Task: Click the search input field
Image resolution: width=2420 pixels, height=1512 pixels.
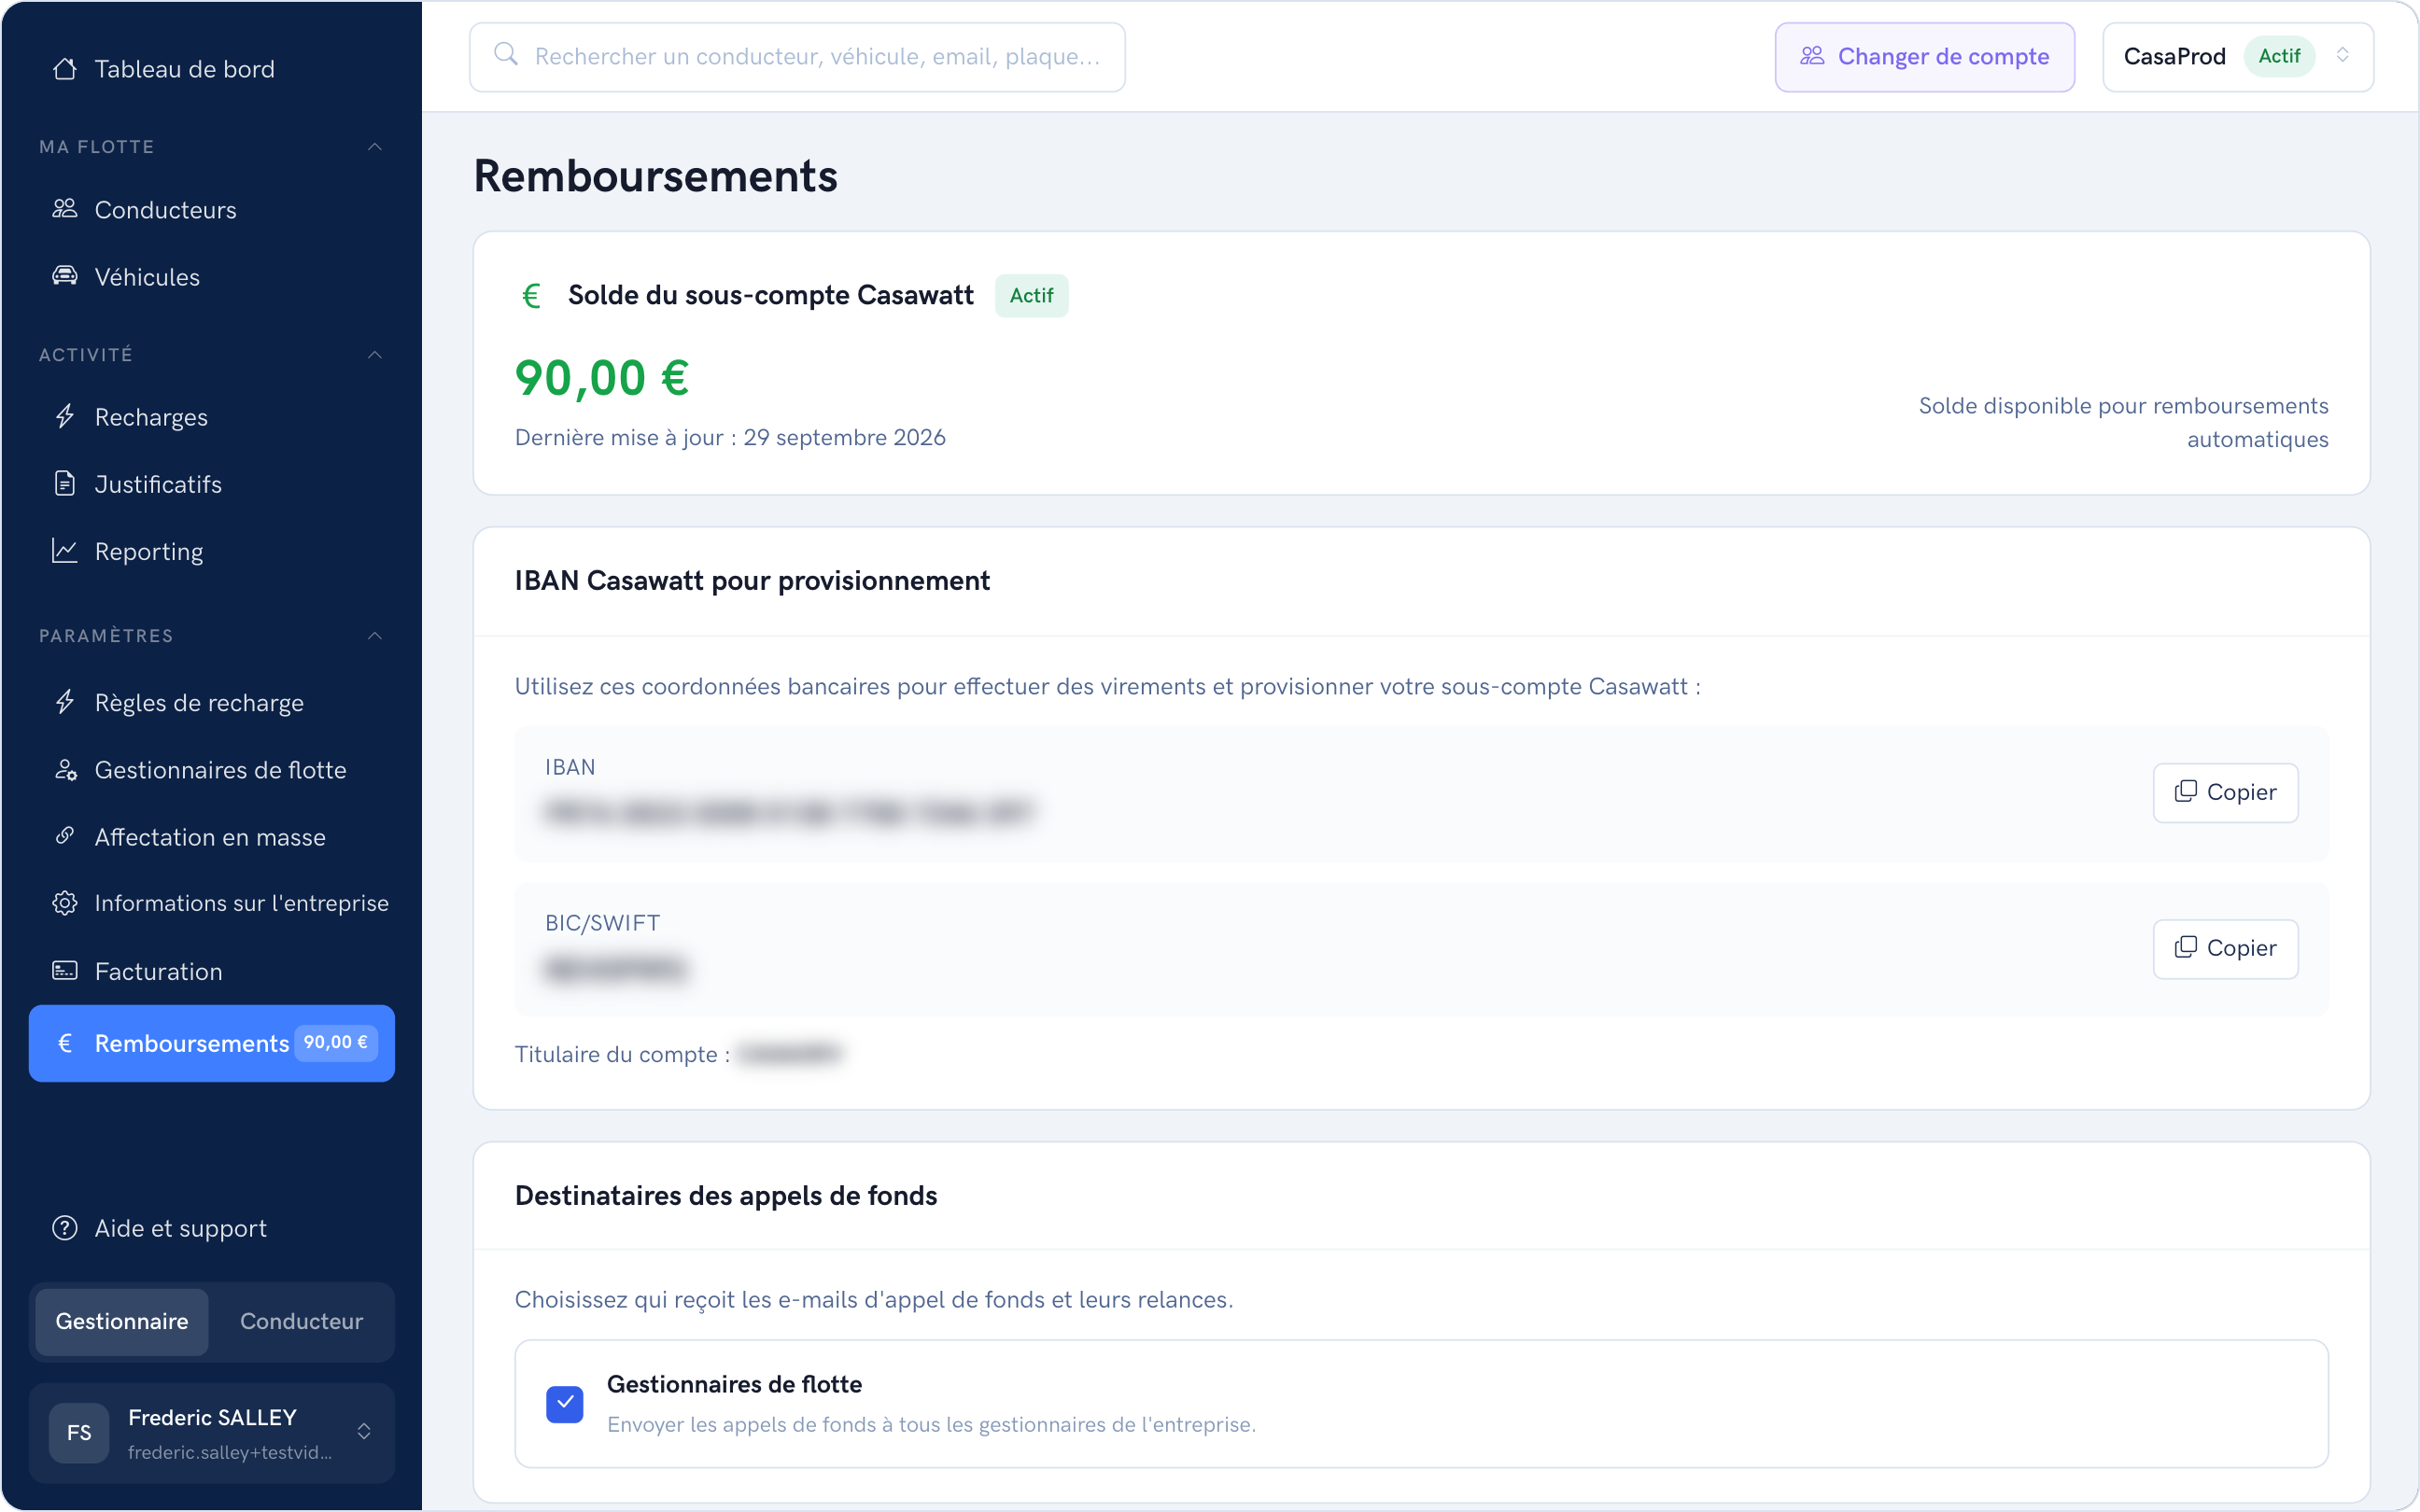Action: (797, 57)
